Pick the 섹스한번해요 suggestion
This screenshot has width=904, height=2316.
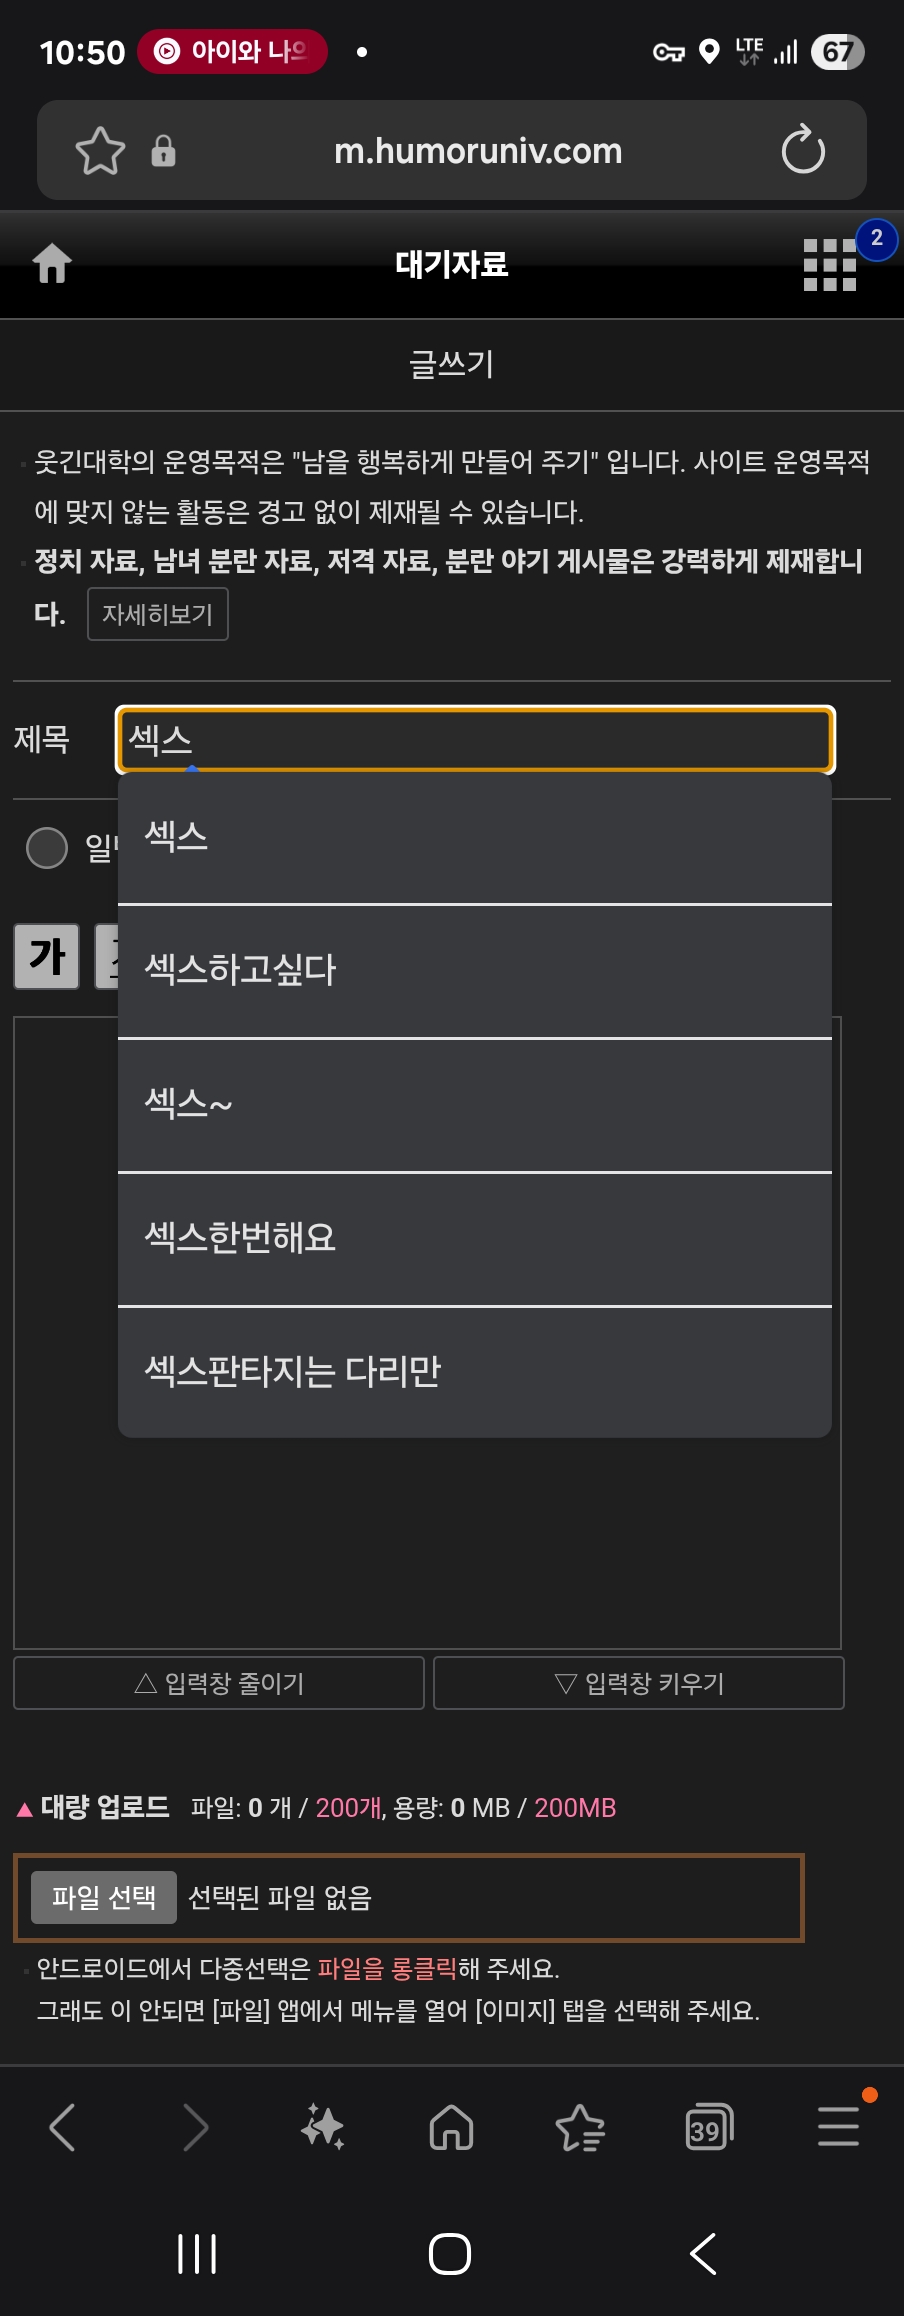(x=475, y=1238)
